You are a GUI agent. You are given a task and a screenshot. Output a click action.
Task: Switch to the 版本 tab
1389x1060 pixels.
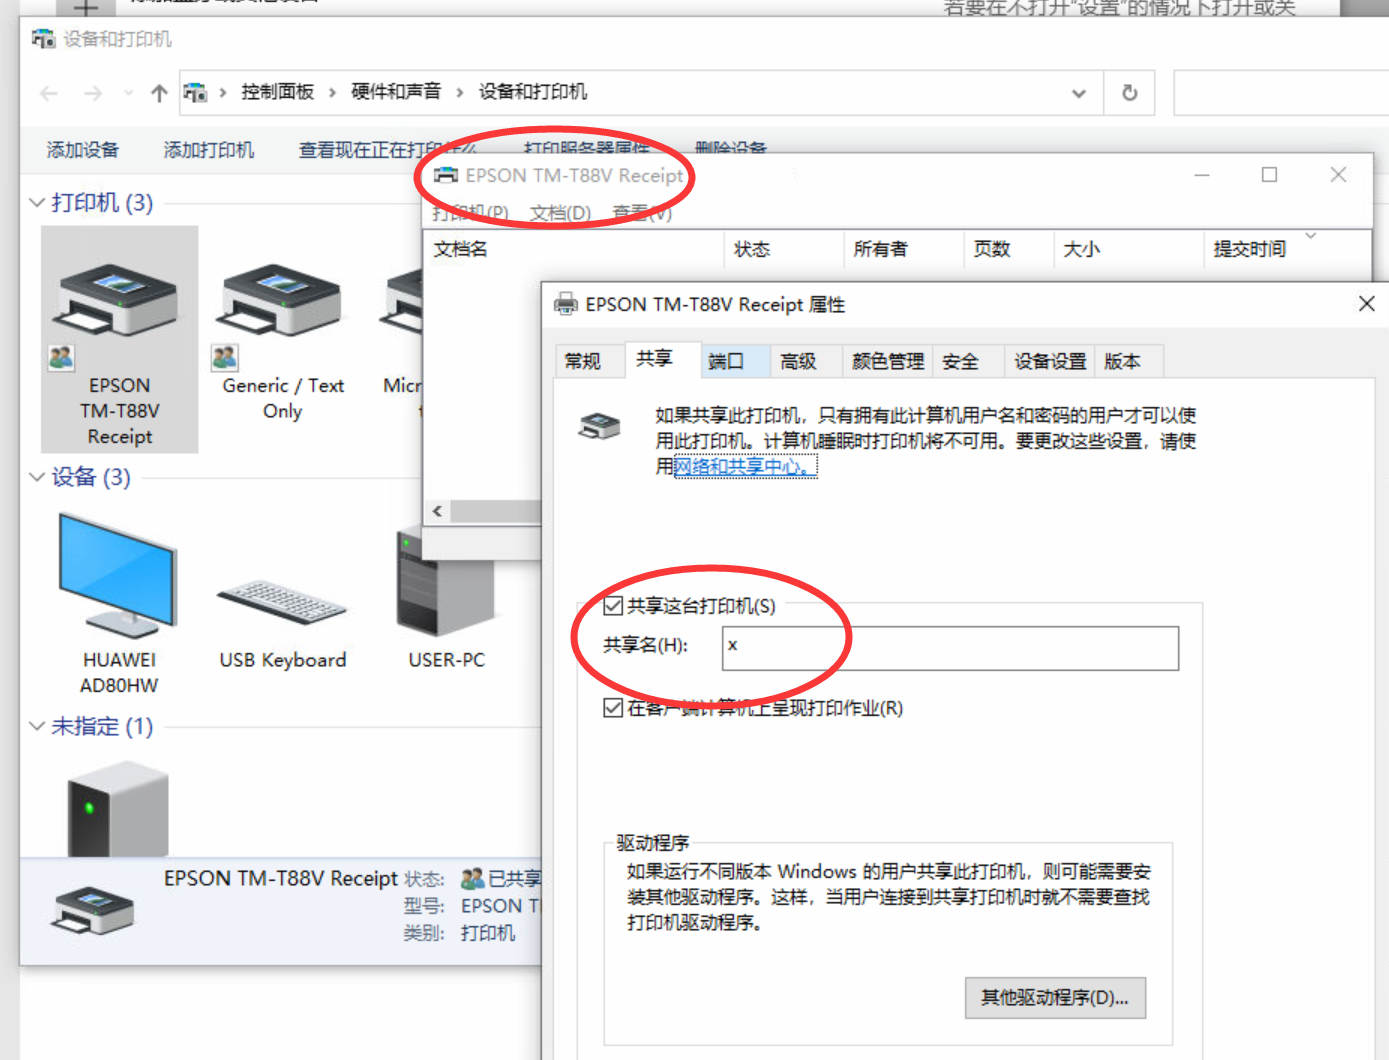1123,361
